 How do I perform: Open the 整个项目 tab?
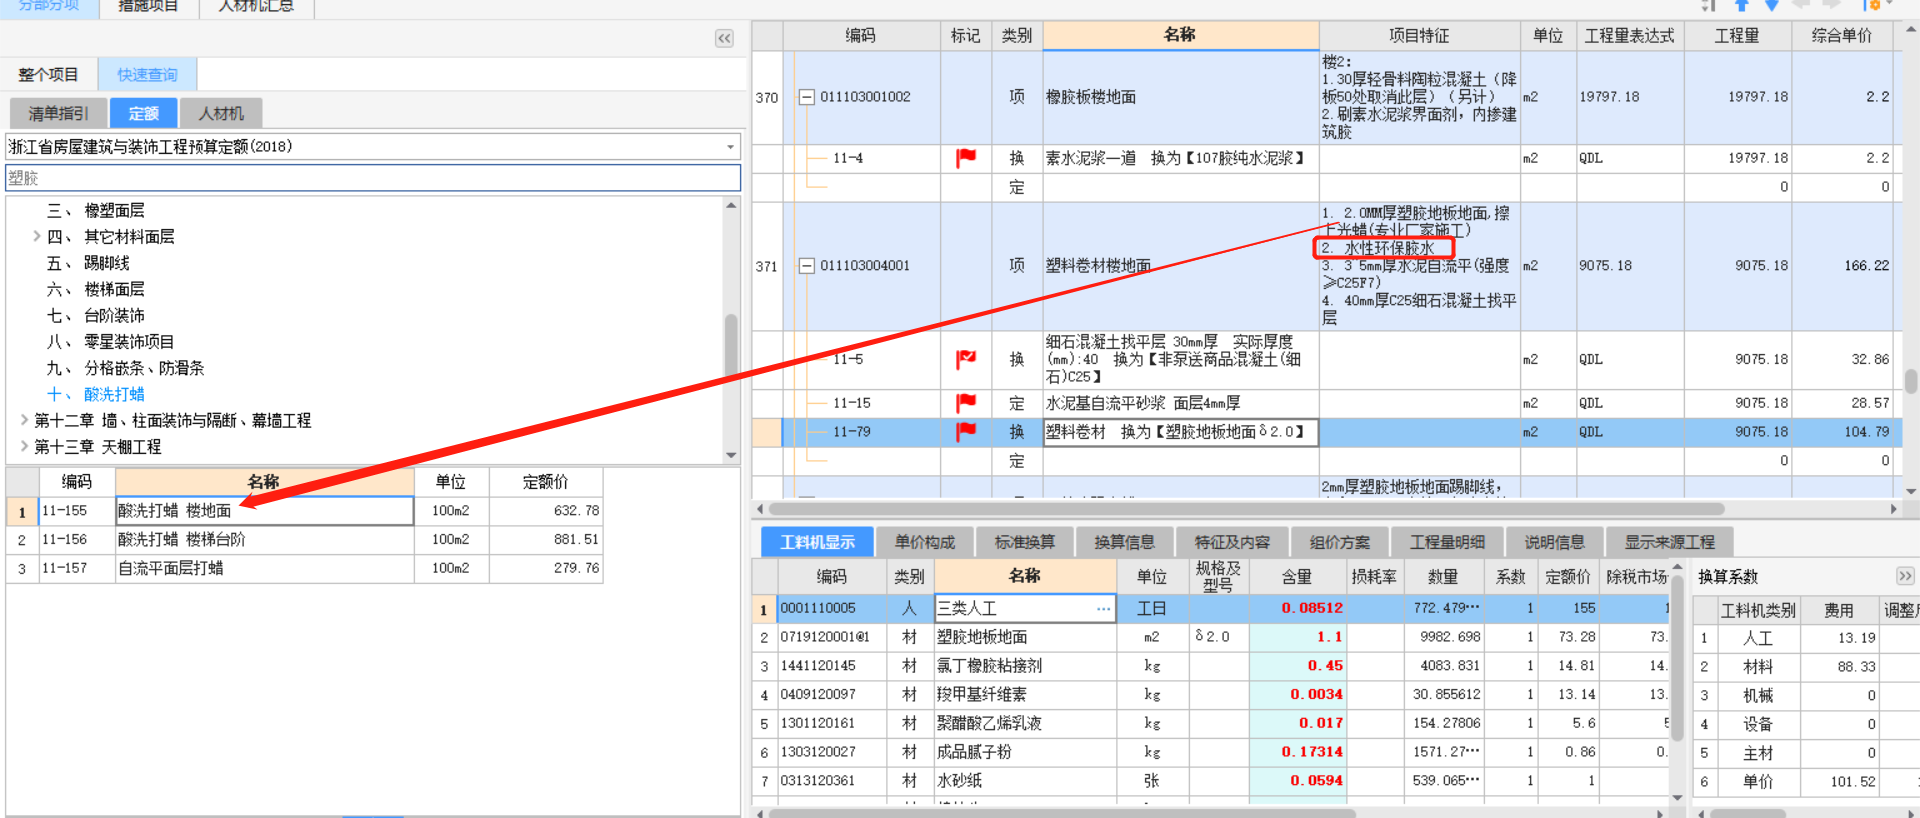coord(48,75)
